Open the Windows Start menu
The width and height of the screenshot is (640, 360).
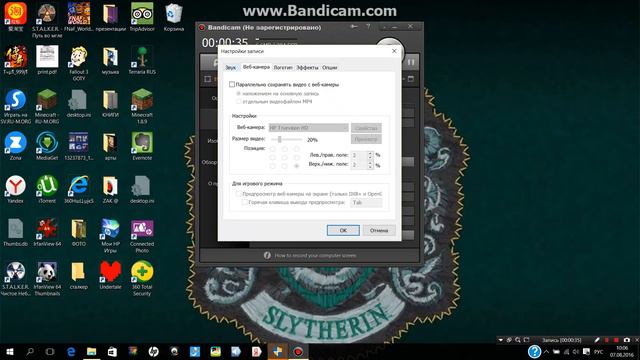coord(10,351)
